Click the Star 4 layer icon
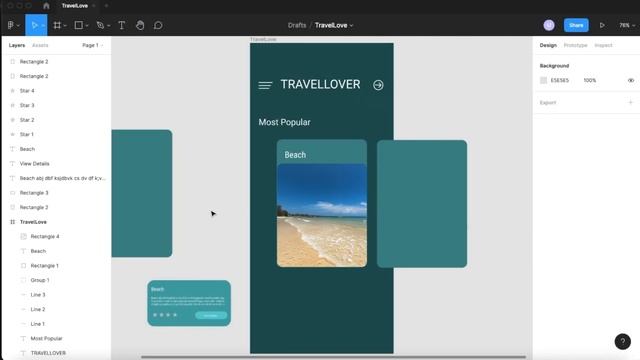This screenshot has width=640, height=360. 13,91
